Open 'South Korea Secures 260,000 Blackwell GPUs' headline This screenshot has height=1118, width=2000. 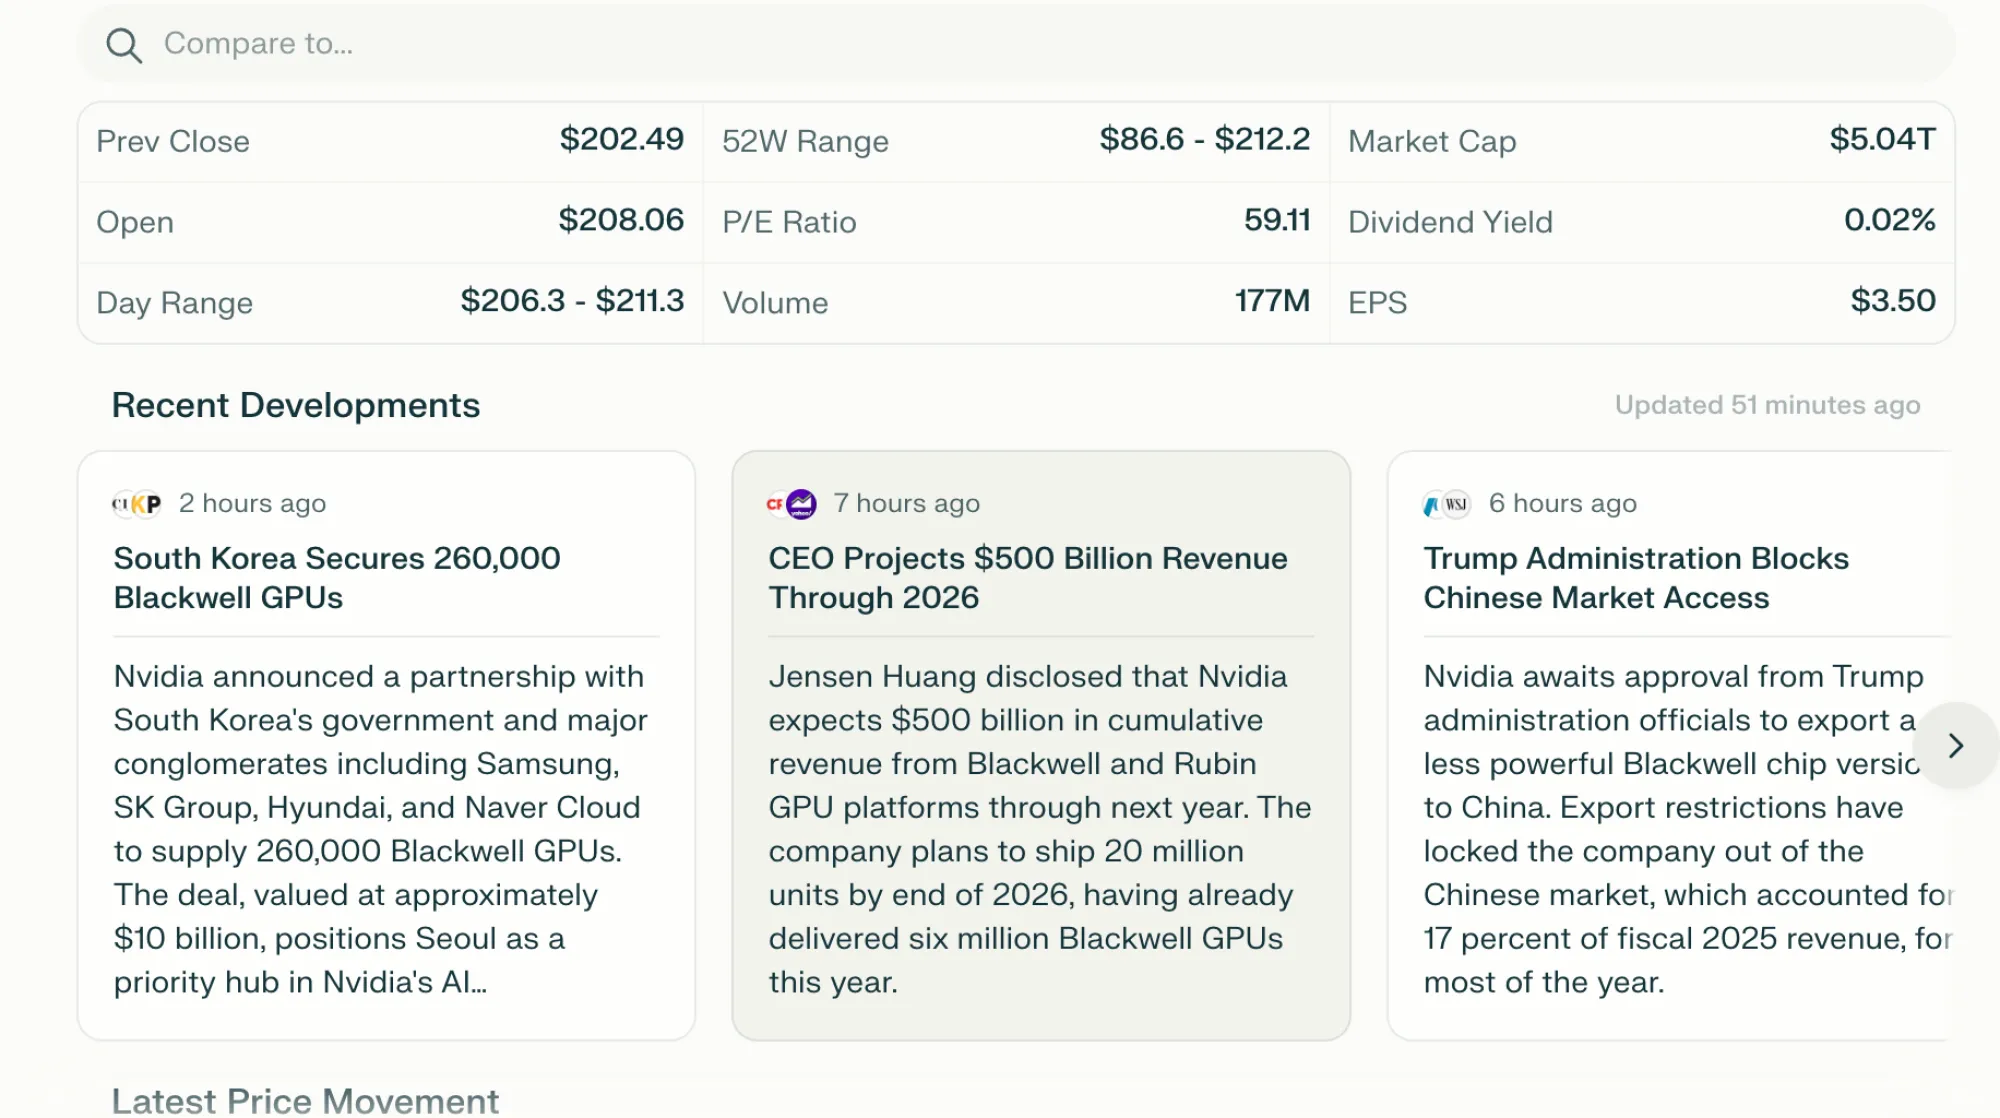click(337, 578)
